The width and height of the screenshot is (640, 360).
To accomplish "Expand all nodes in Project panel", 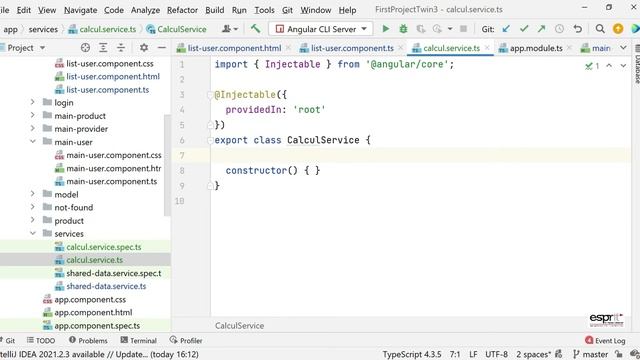I will pos(103,48).
